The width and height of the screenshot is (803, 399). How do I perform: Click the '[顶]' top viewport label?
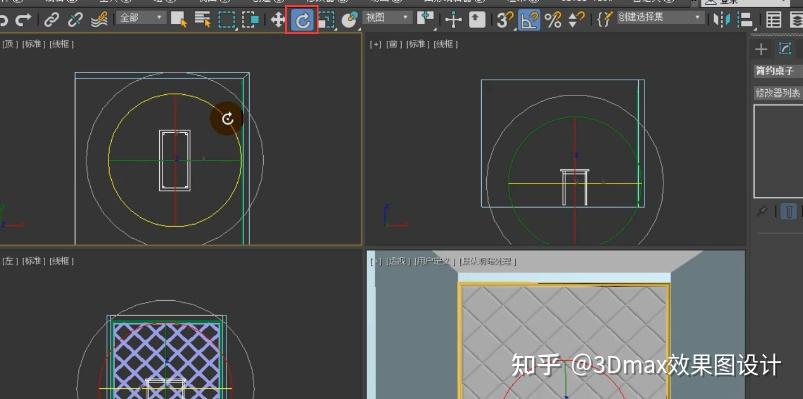coord(11,45)
